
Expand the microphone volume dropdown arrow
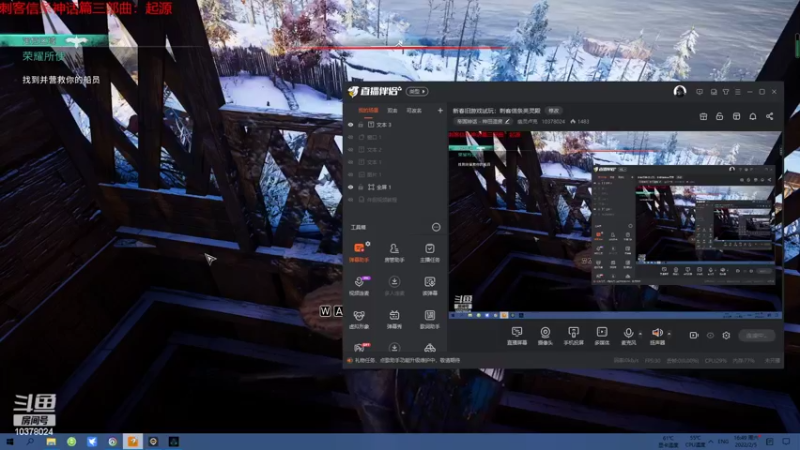click(x=640, y=334)
